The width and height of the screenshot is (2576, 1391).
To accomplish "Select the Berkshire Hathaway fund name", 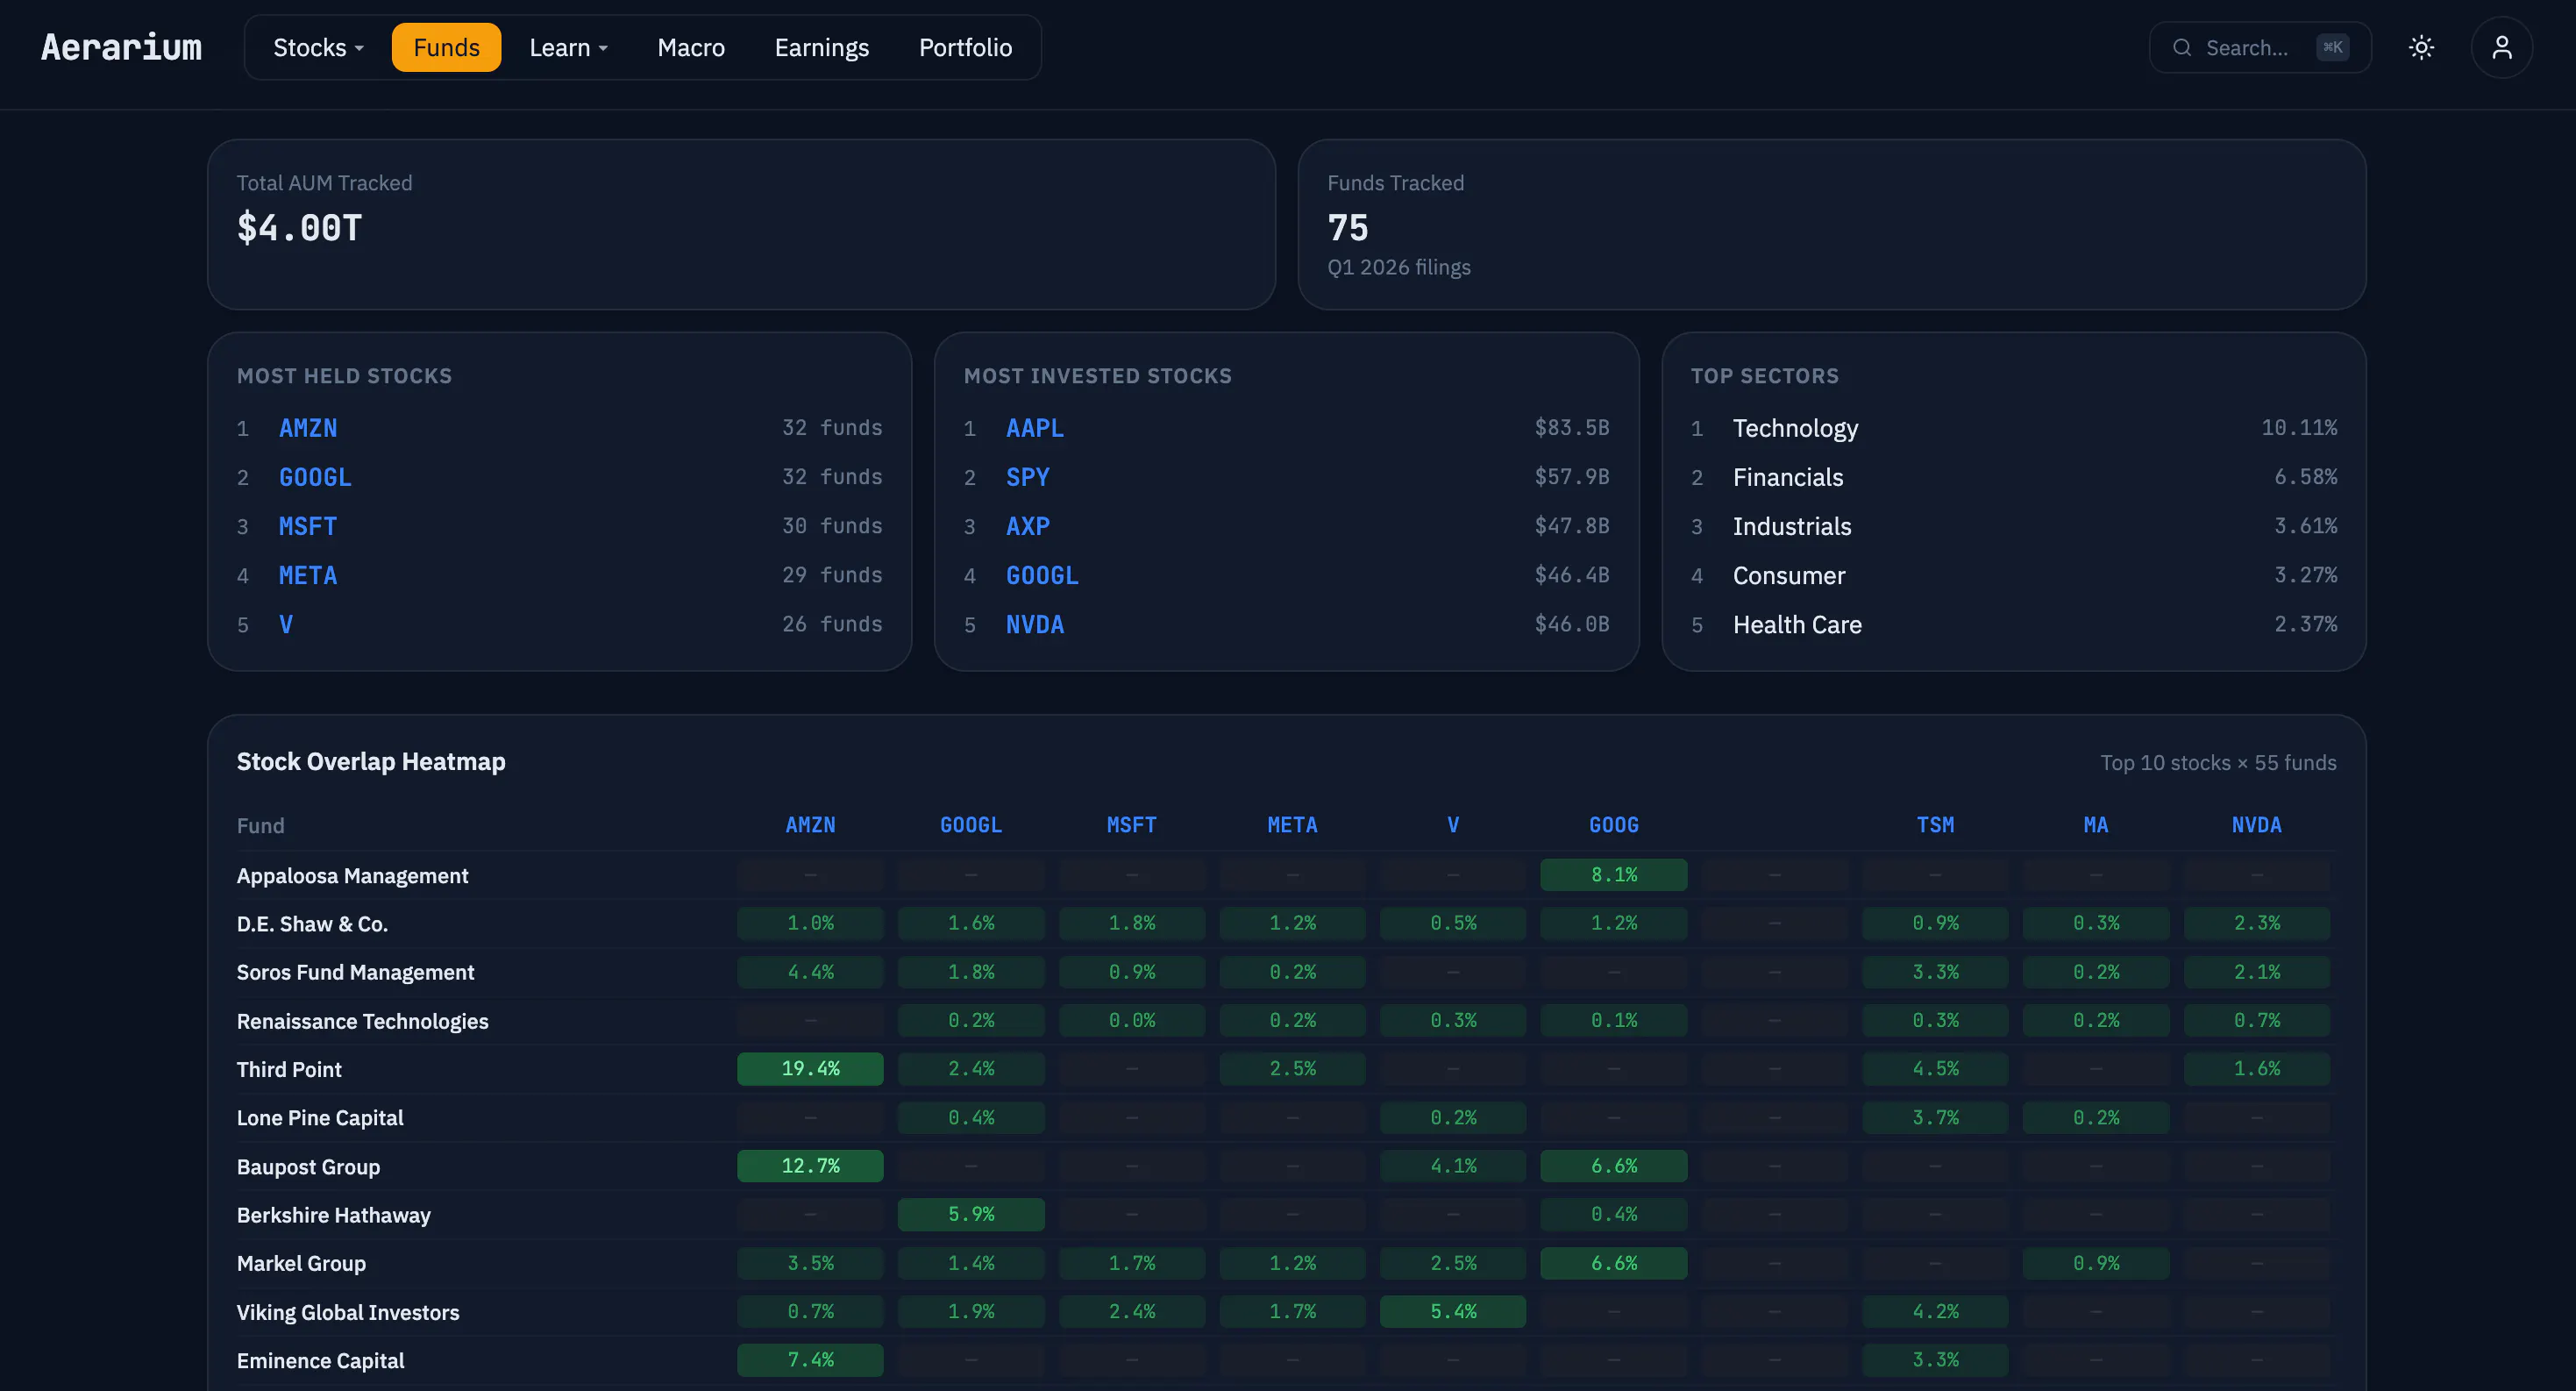I will (x=334, y=1215).
